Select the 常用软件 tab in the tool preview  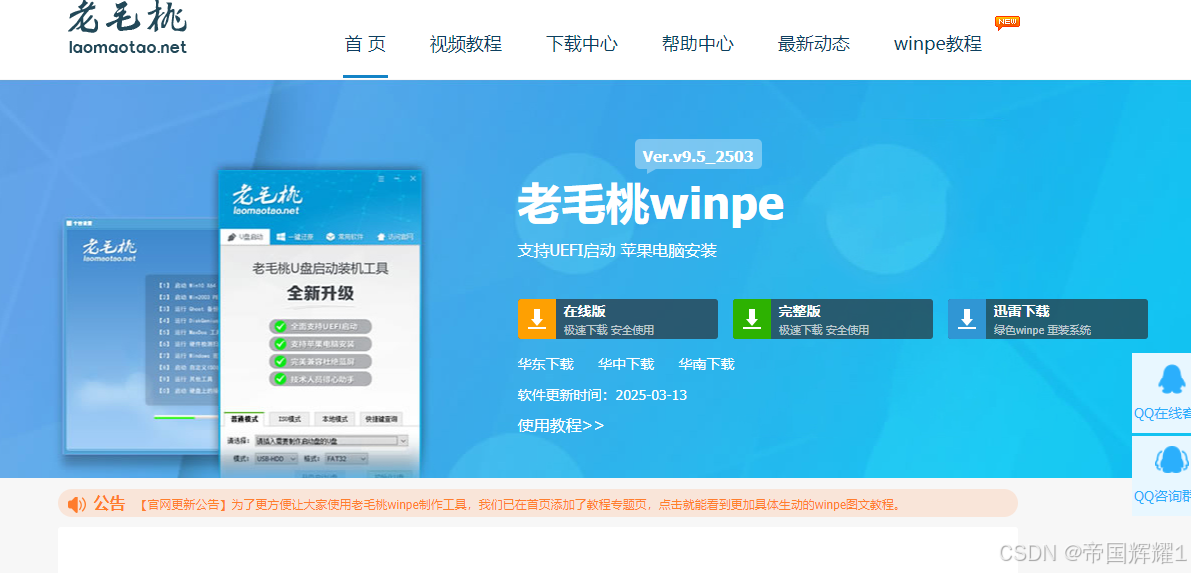(x=343, y=237)
